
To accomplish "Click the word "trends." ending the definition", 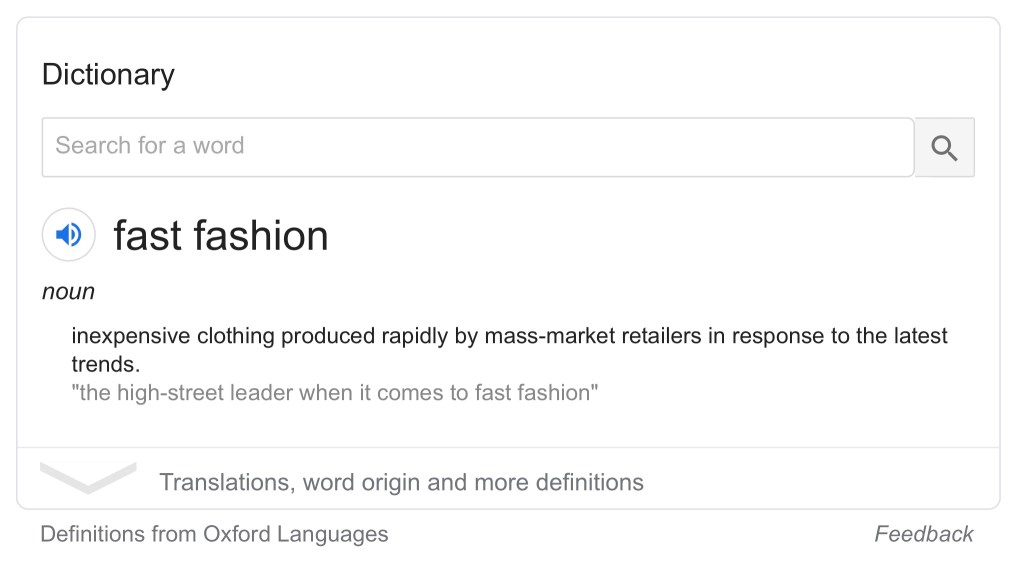I will [x=106, y=364].
